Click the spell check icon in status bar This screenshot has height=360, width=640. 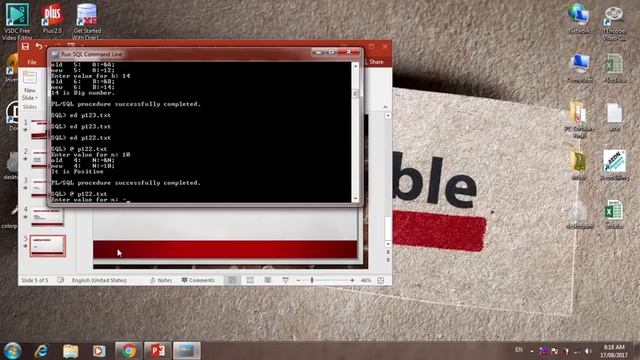point(61,280)
